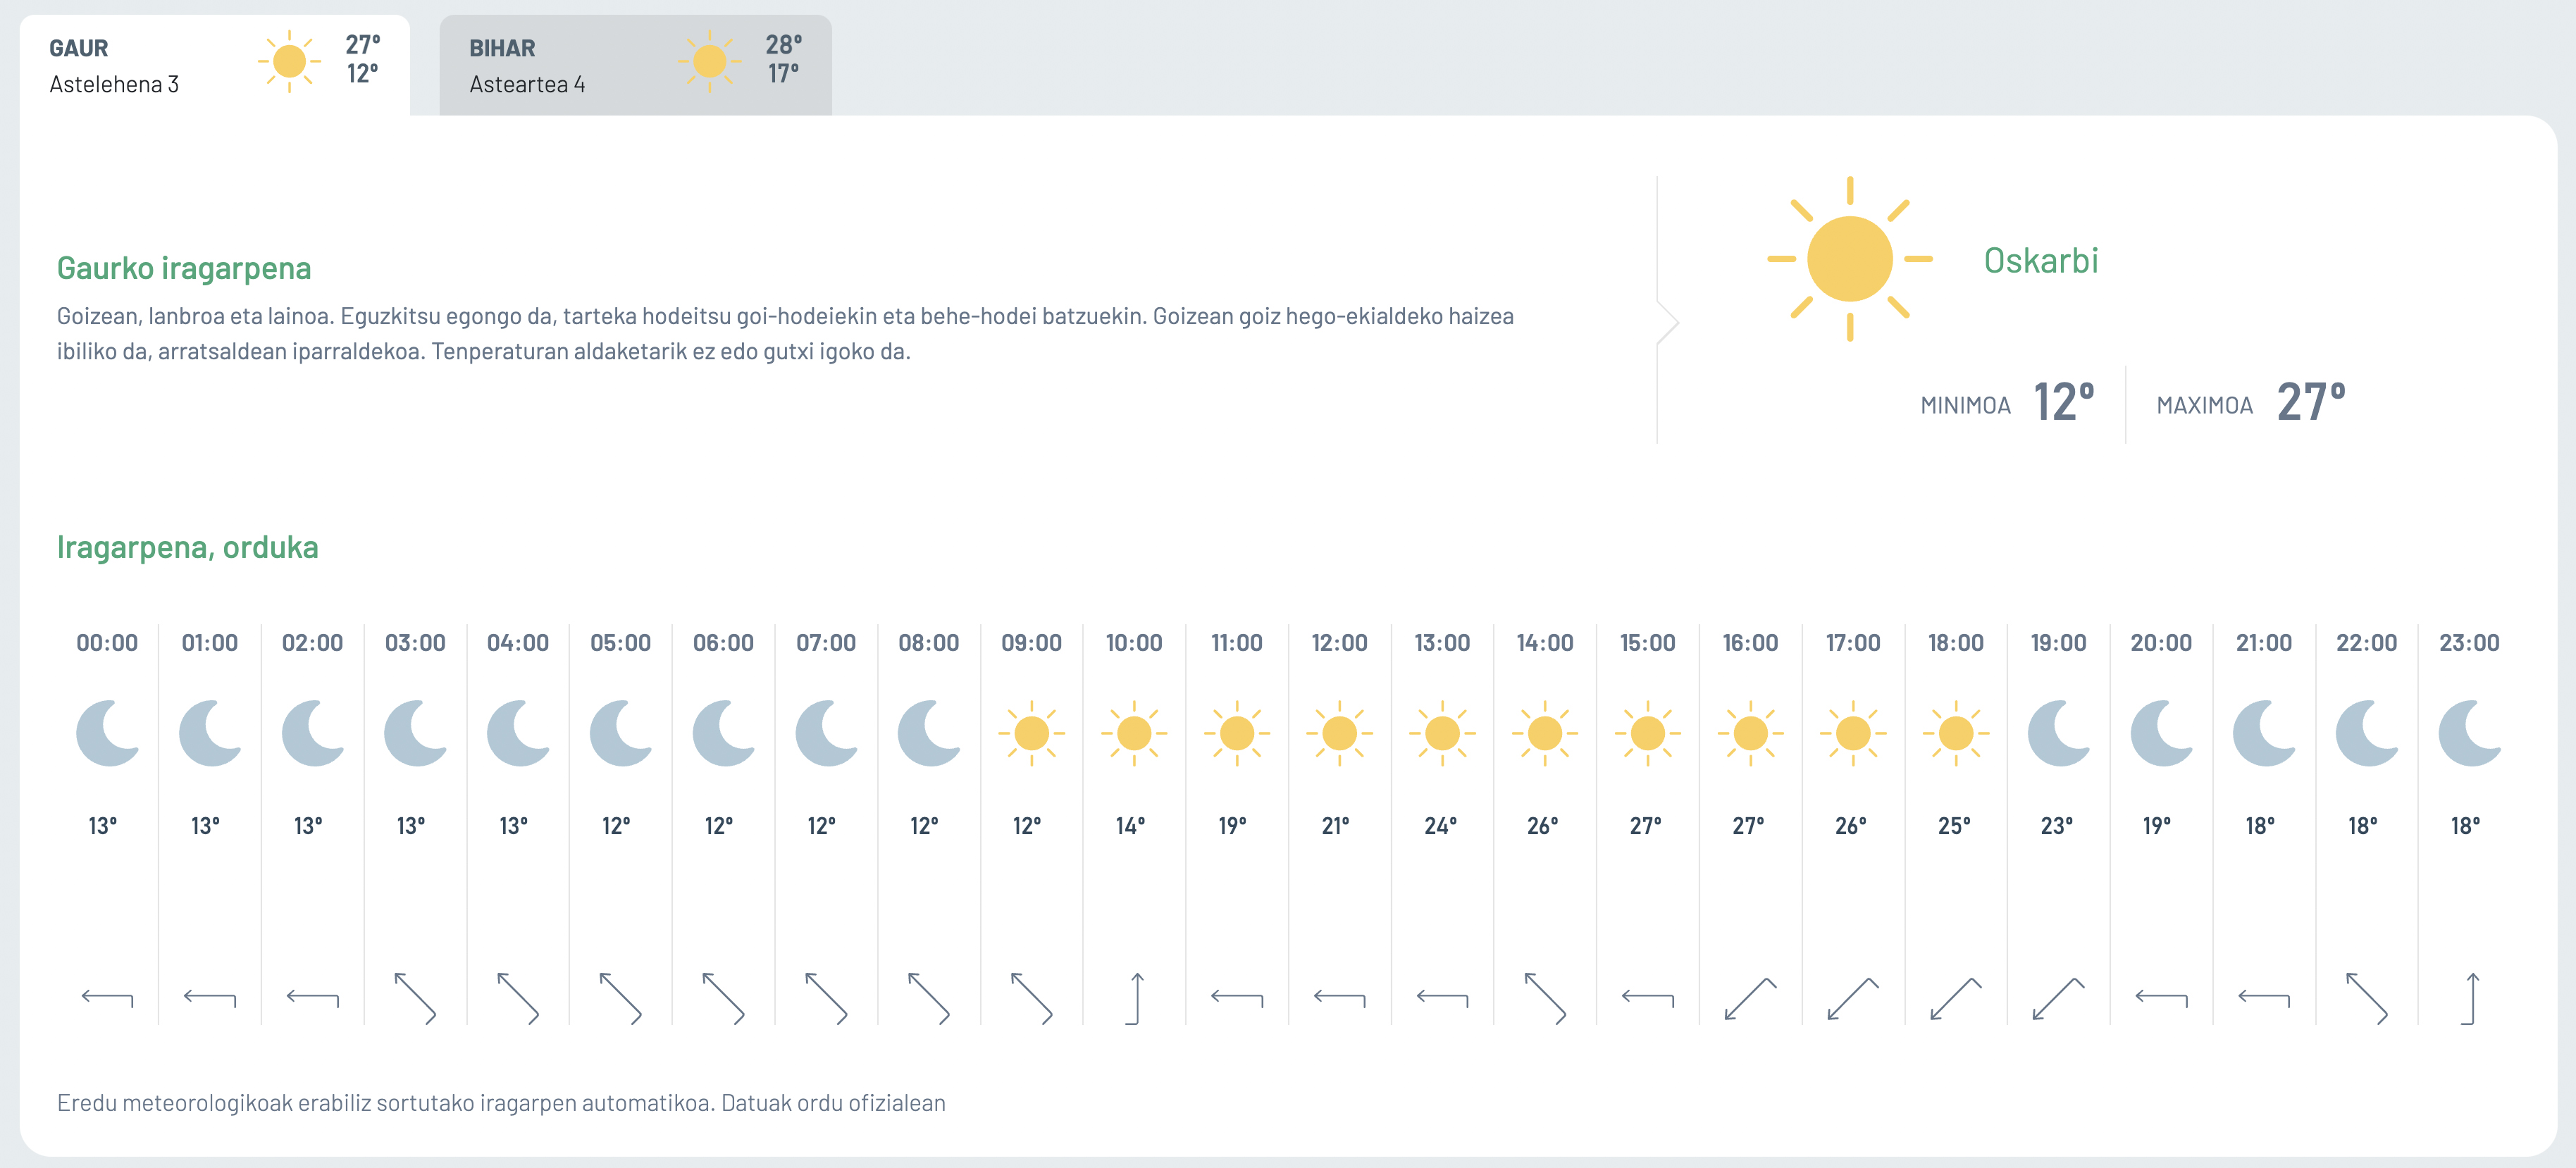Viewport: 2576px width, 1168px height.
Task: Click the 05:00 hour label
Action: point(621,643)
